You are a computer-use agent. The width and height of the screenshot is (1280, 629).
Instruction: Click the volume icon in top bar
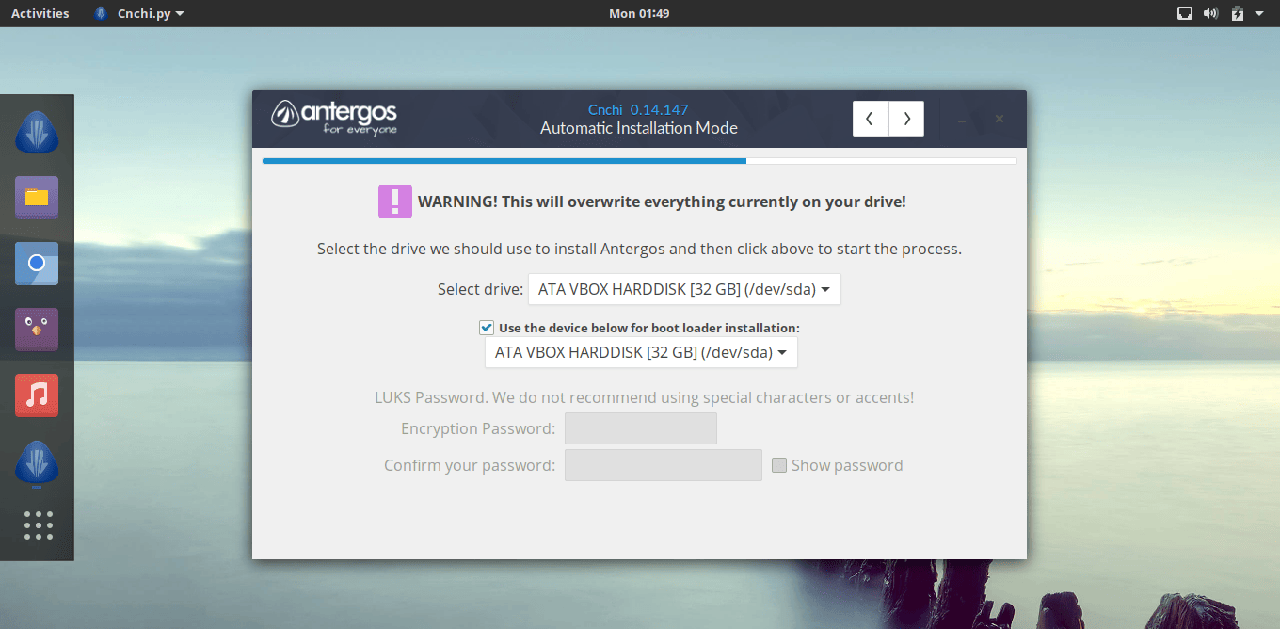tap(1211, 13)
